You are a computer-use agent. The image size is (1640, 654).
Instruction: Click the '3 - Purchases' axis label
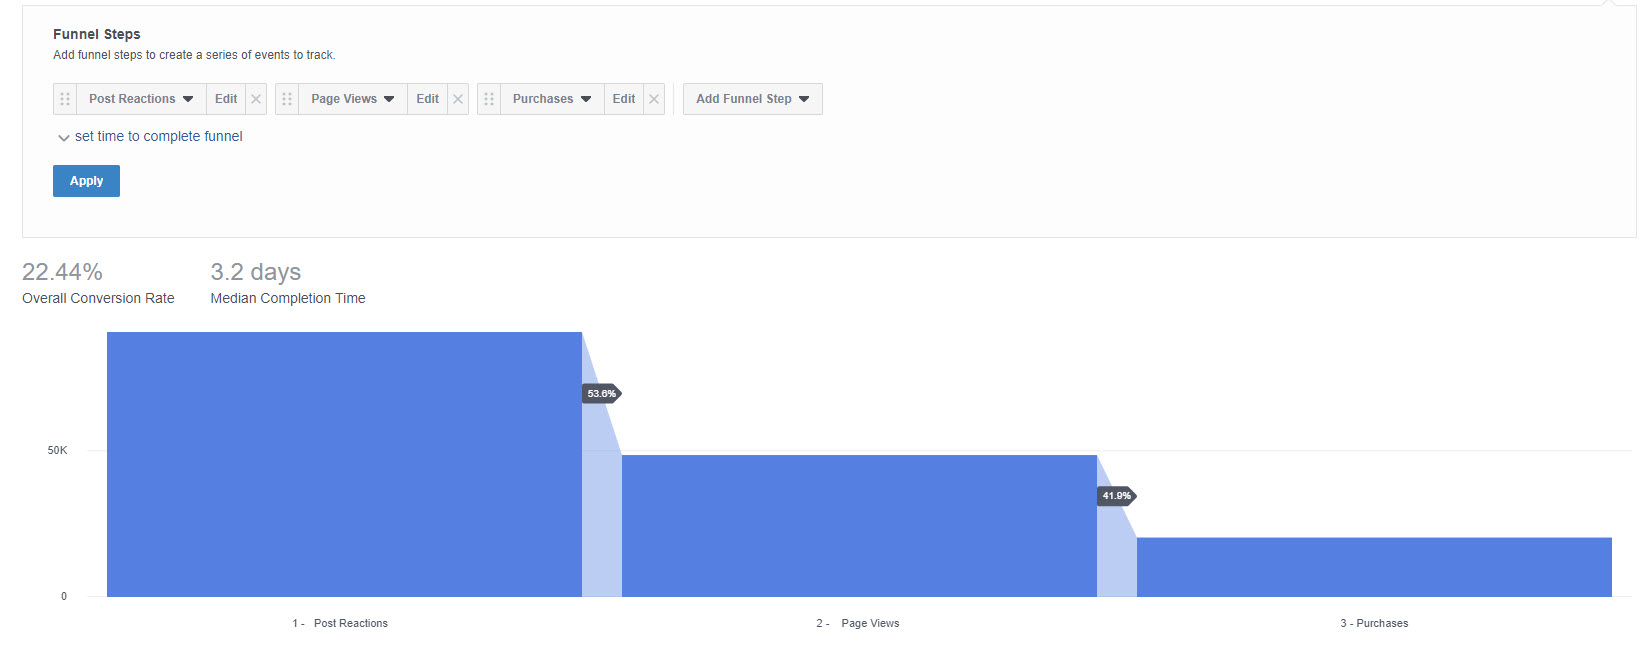(1374, 623)
